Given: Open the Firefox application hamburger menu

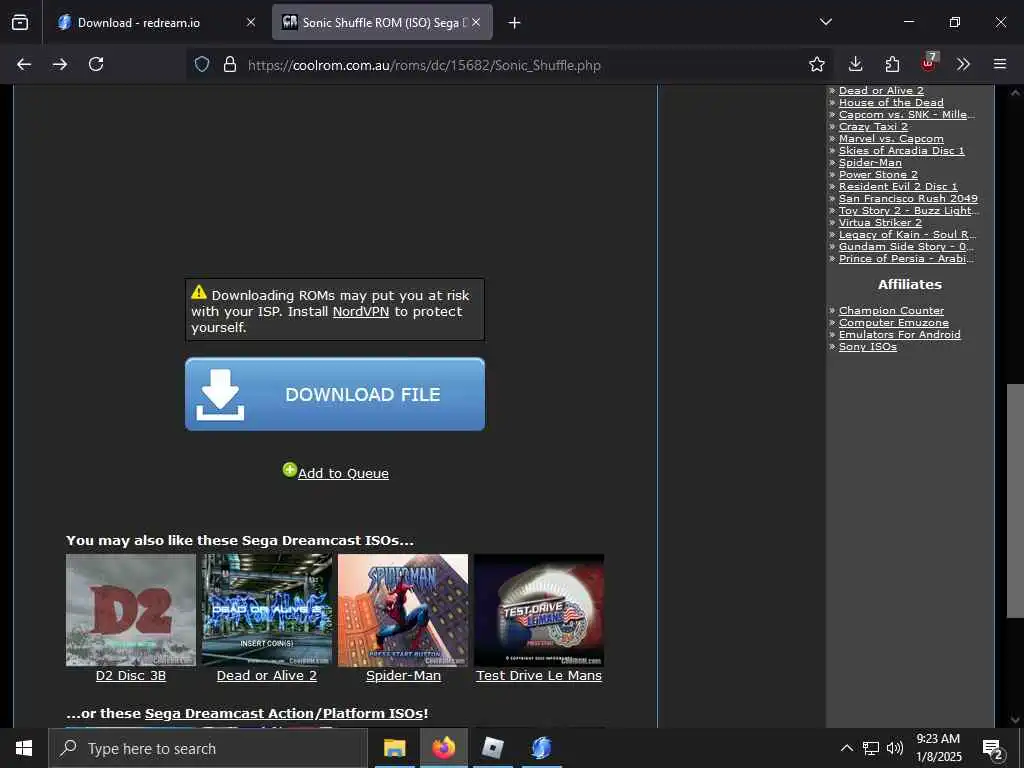Looking at the screenshot, I should (x=1000, y=64).
